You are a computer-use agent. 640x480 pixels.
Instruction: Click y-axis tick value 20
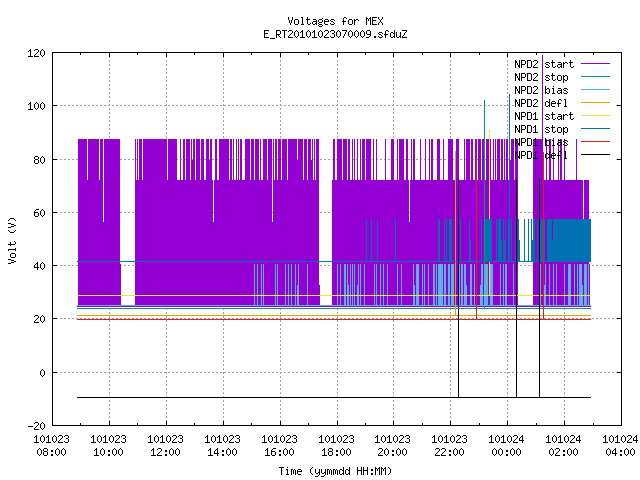(39, 319)
